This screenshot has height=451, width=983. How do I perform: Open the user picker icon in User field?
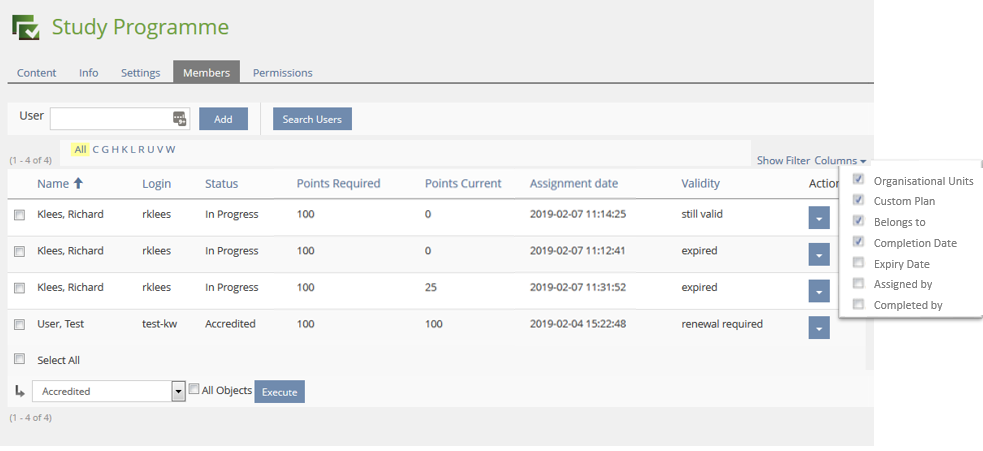[x=180, y=119]
